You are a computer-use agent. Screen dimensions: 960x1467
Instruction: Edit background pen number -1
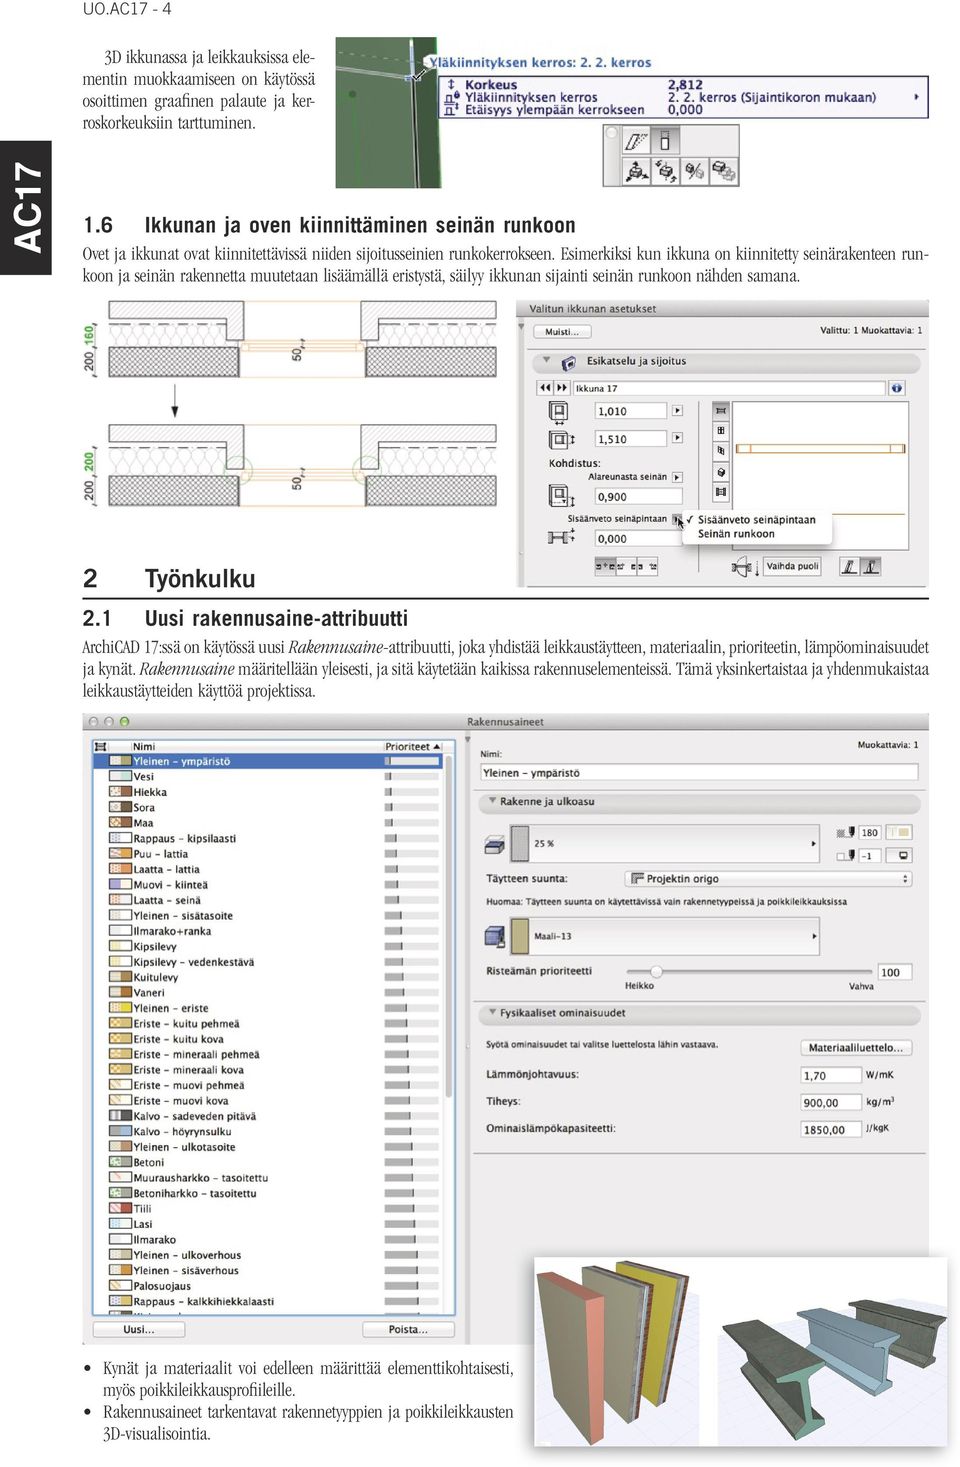pos(870,856)
